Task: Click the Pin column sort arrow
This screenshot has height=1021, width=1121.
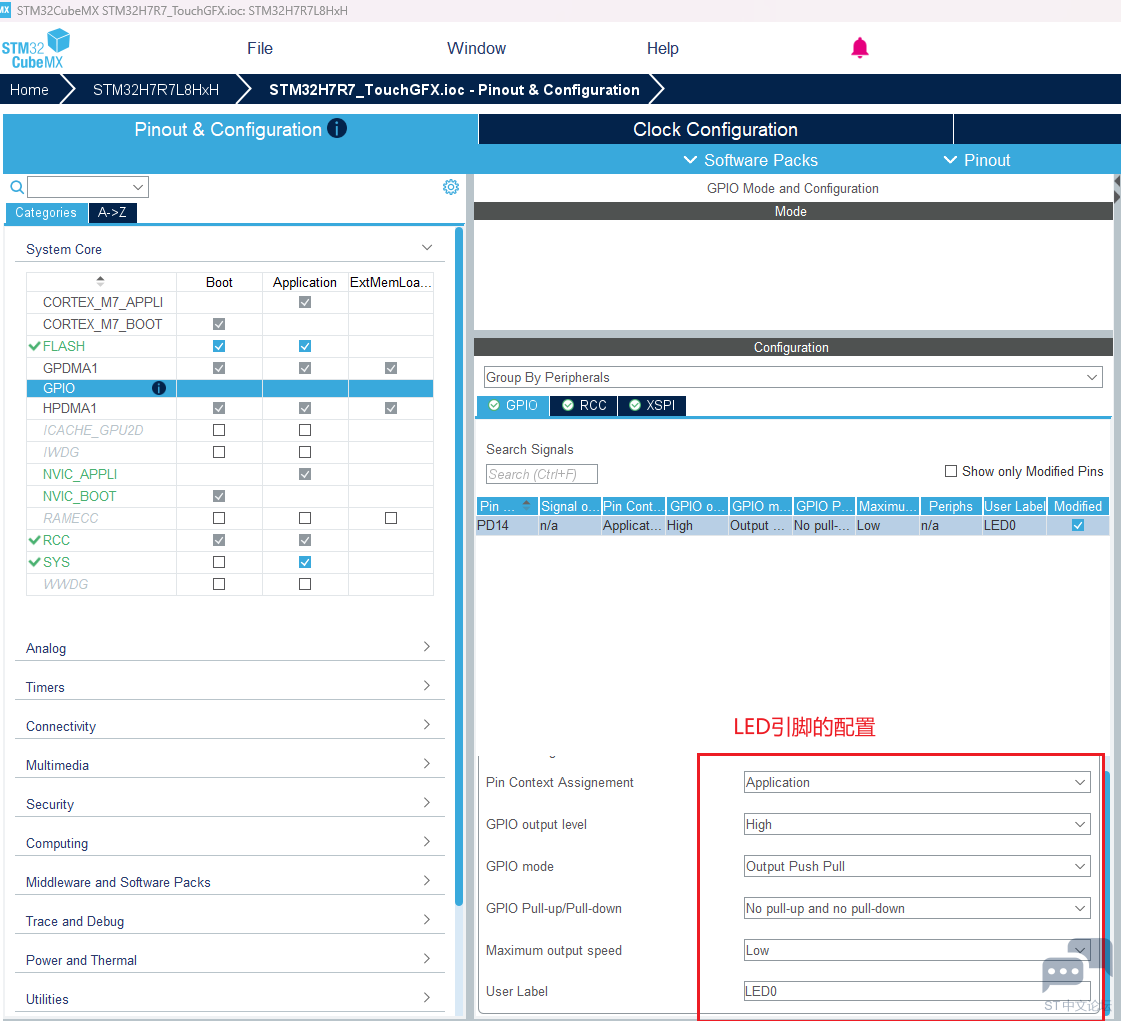Action: [x=526, y=505]
